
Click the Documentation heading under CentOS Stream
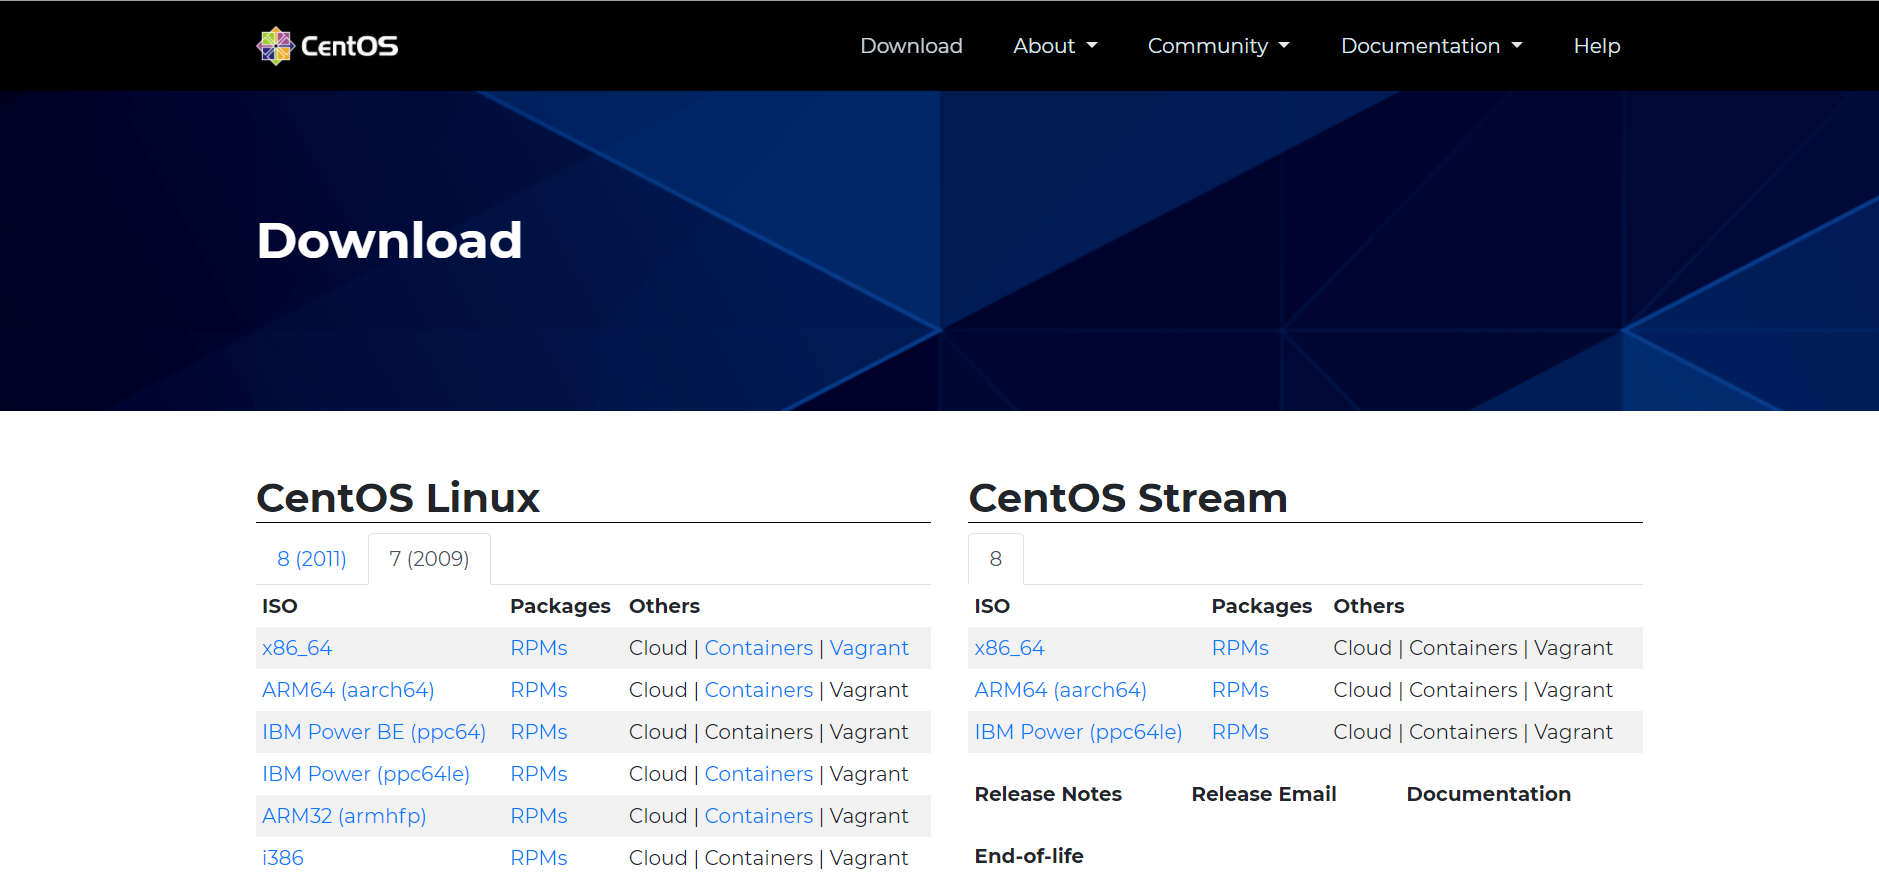tap(1489, 794)
